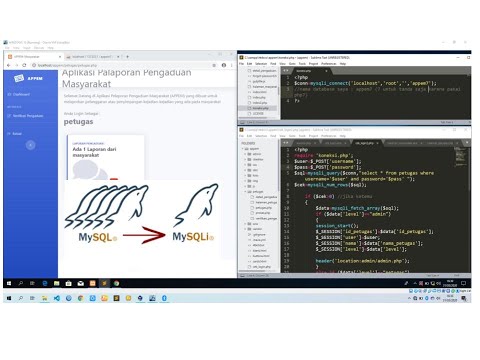The width and height of the screenshot is (480, 360).
Task: Open Bluetooth icon in host taskbar
Action: coord(164,298)
